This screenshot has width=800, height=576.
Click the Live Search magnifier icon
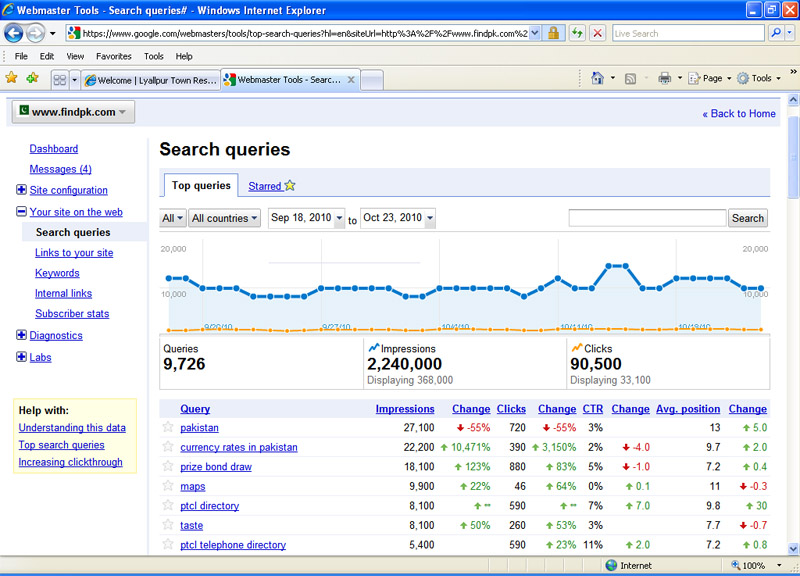(776, 34)
